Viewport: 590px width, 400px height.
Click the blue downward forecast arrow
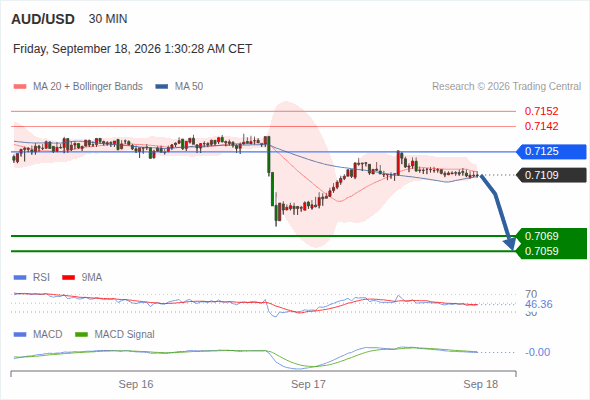(498, 212)
